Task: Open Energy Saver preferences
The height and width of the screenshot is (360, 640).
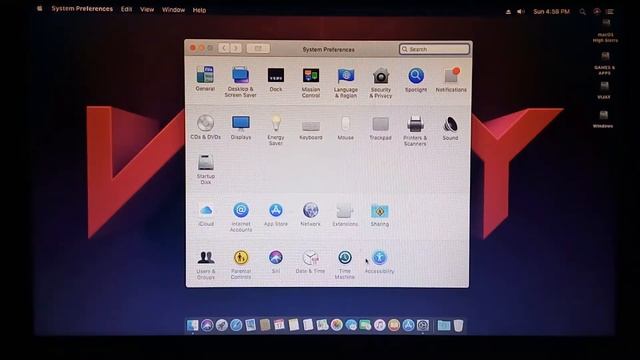Action: pos(276,130)
